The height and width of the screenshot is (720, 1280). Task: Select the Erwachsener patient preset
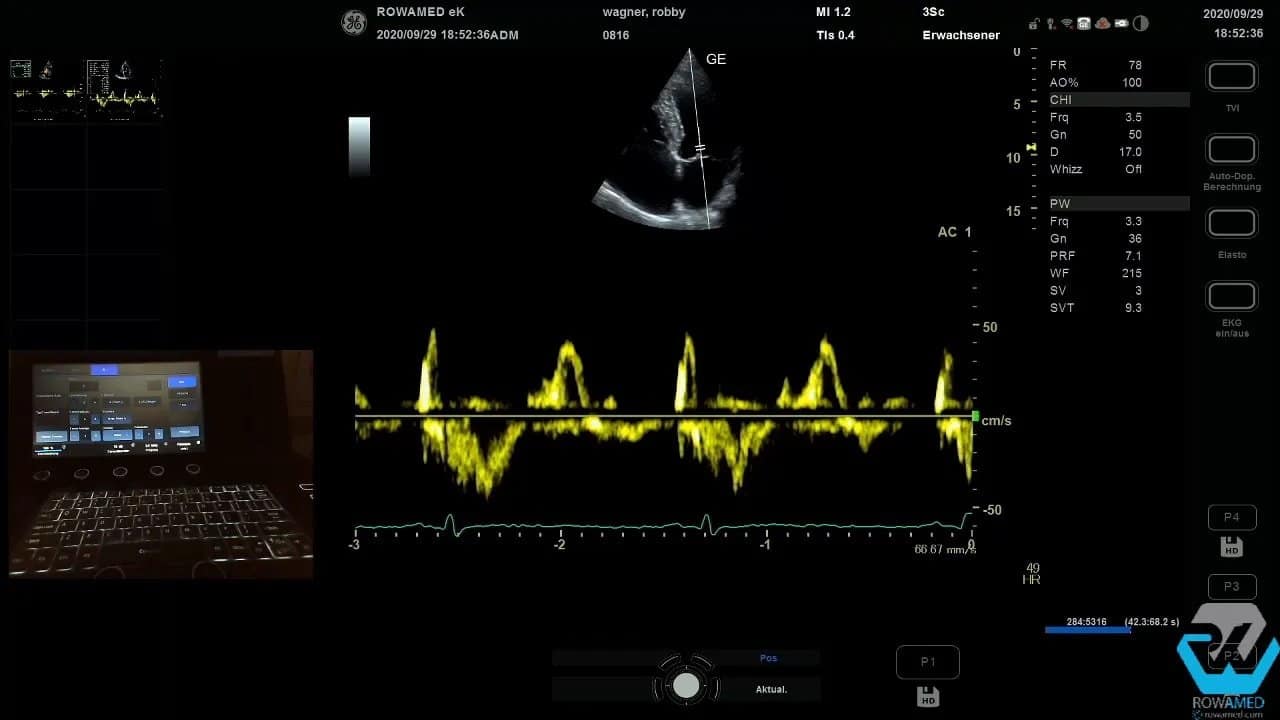click(x=960, y=34)
